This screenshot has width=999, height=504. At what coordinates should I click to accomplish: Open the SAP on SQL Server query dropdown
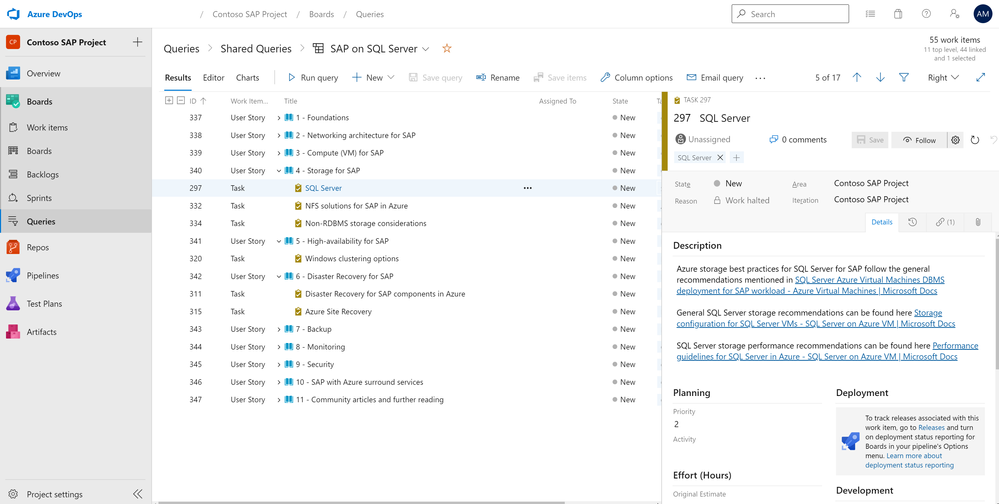tap(426, 49)
